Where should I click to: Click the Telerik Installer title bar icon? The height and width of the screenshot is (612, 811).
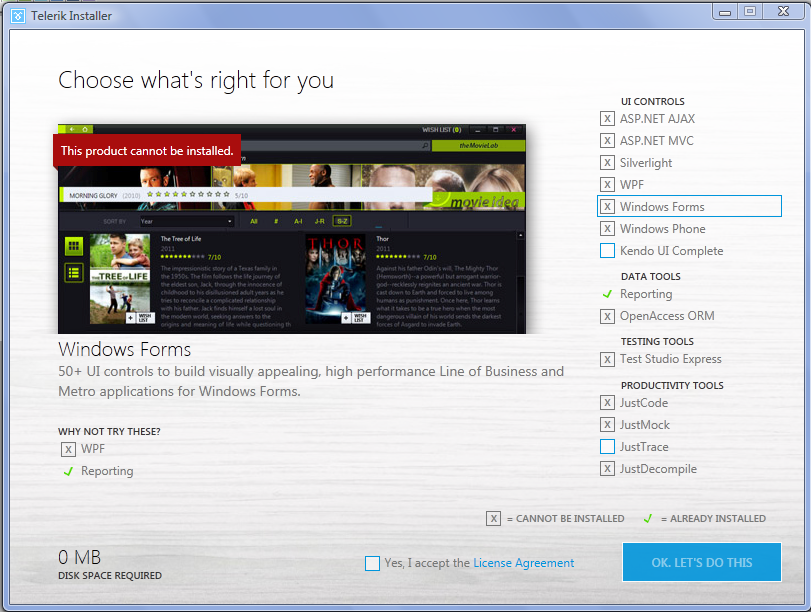[18, 16]
